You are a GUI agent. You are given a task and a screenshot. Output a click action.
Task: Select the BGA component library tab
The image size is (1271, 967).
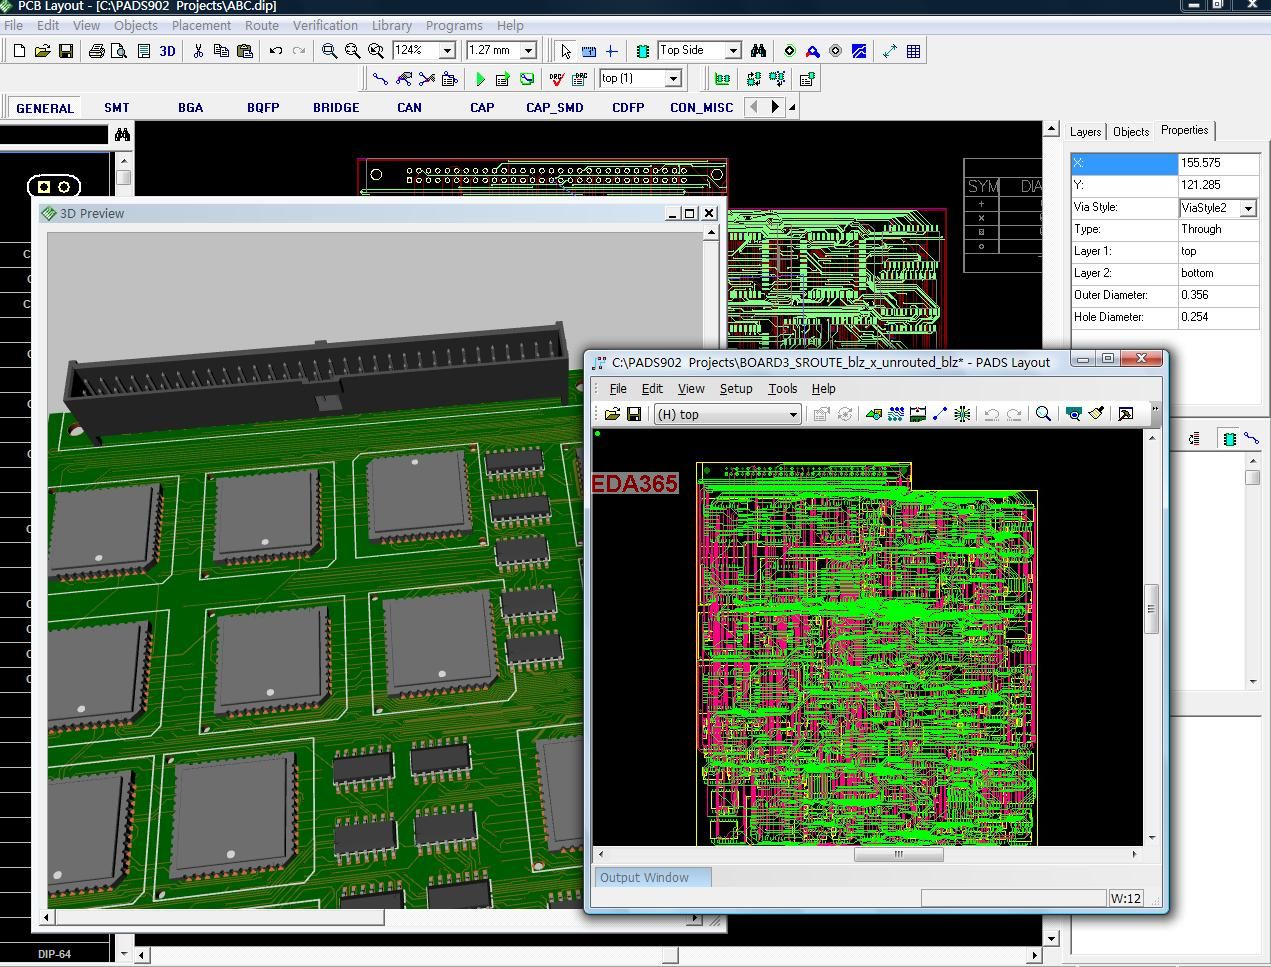coord(190,108)
